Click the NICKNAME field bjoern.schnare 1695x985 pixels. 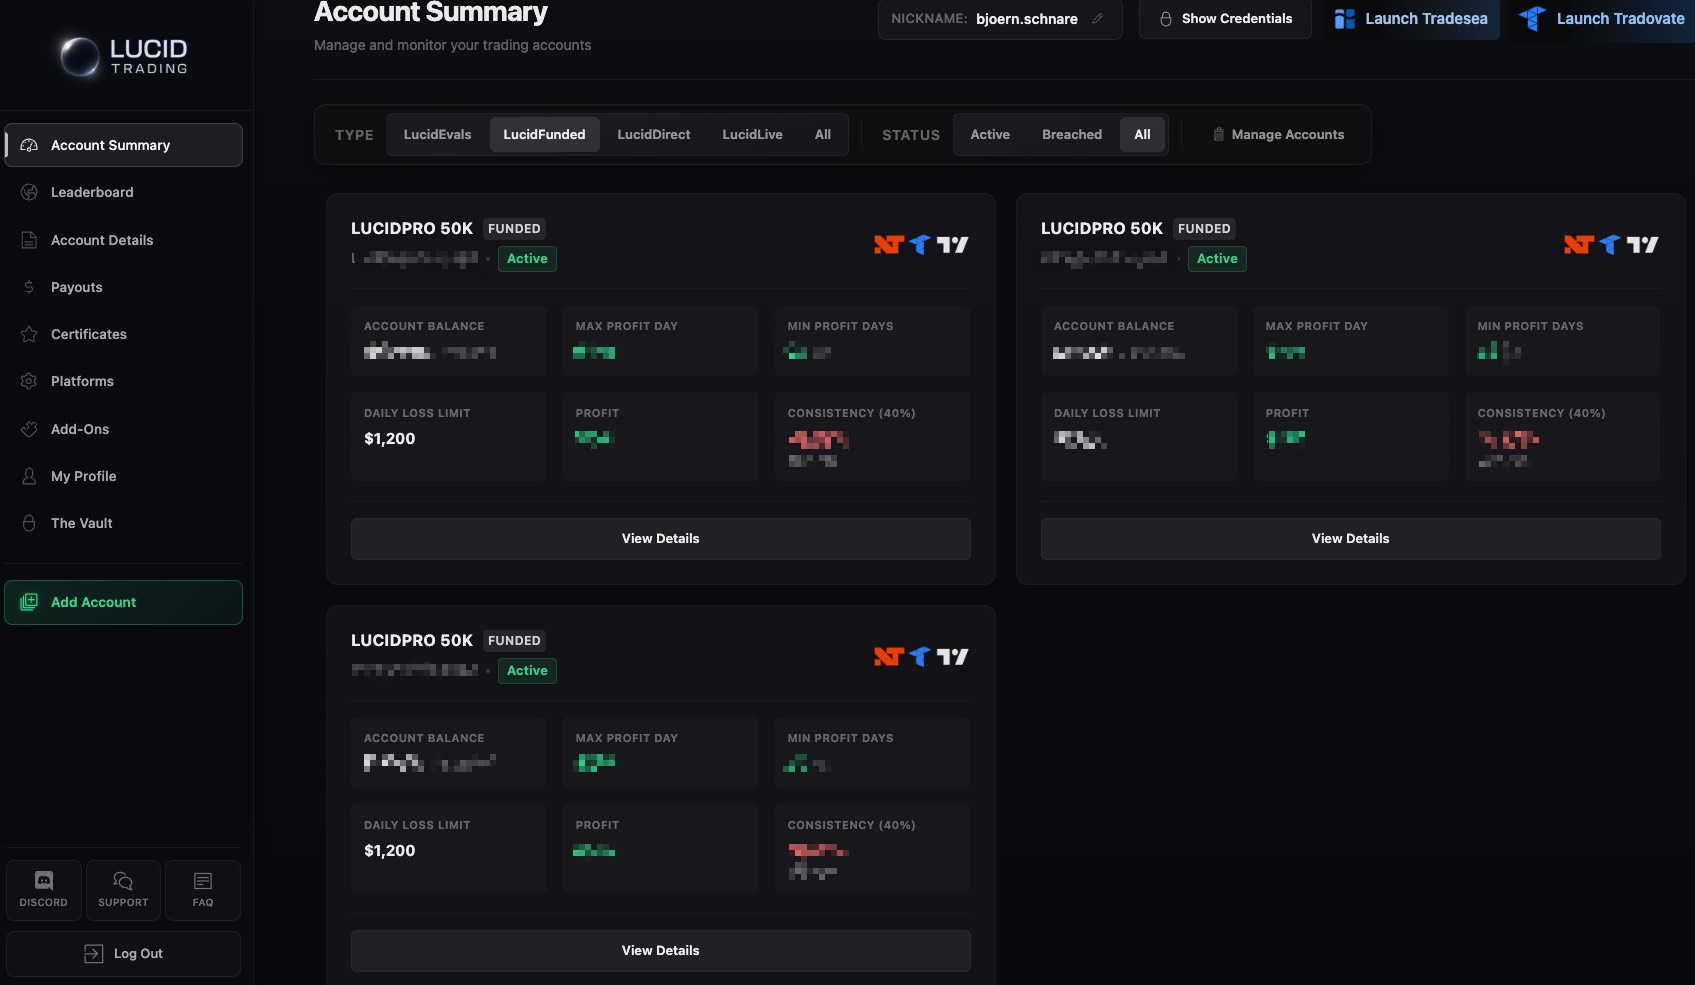1000,19
